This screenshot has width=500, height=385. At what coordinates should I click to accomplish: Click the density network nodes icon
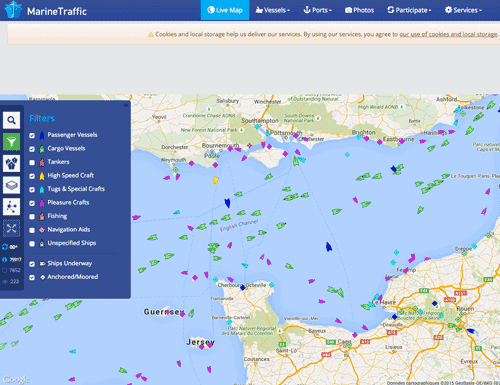11,207
